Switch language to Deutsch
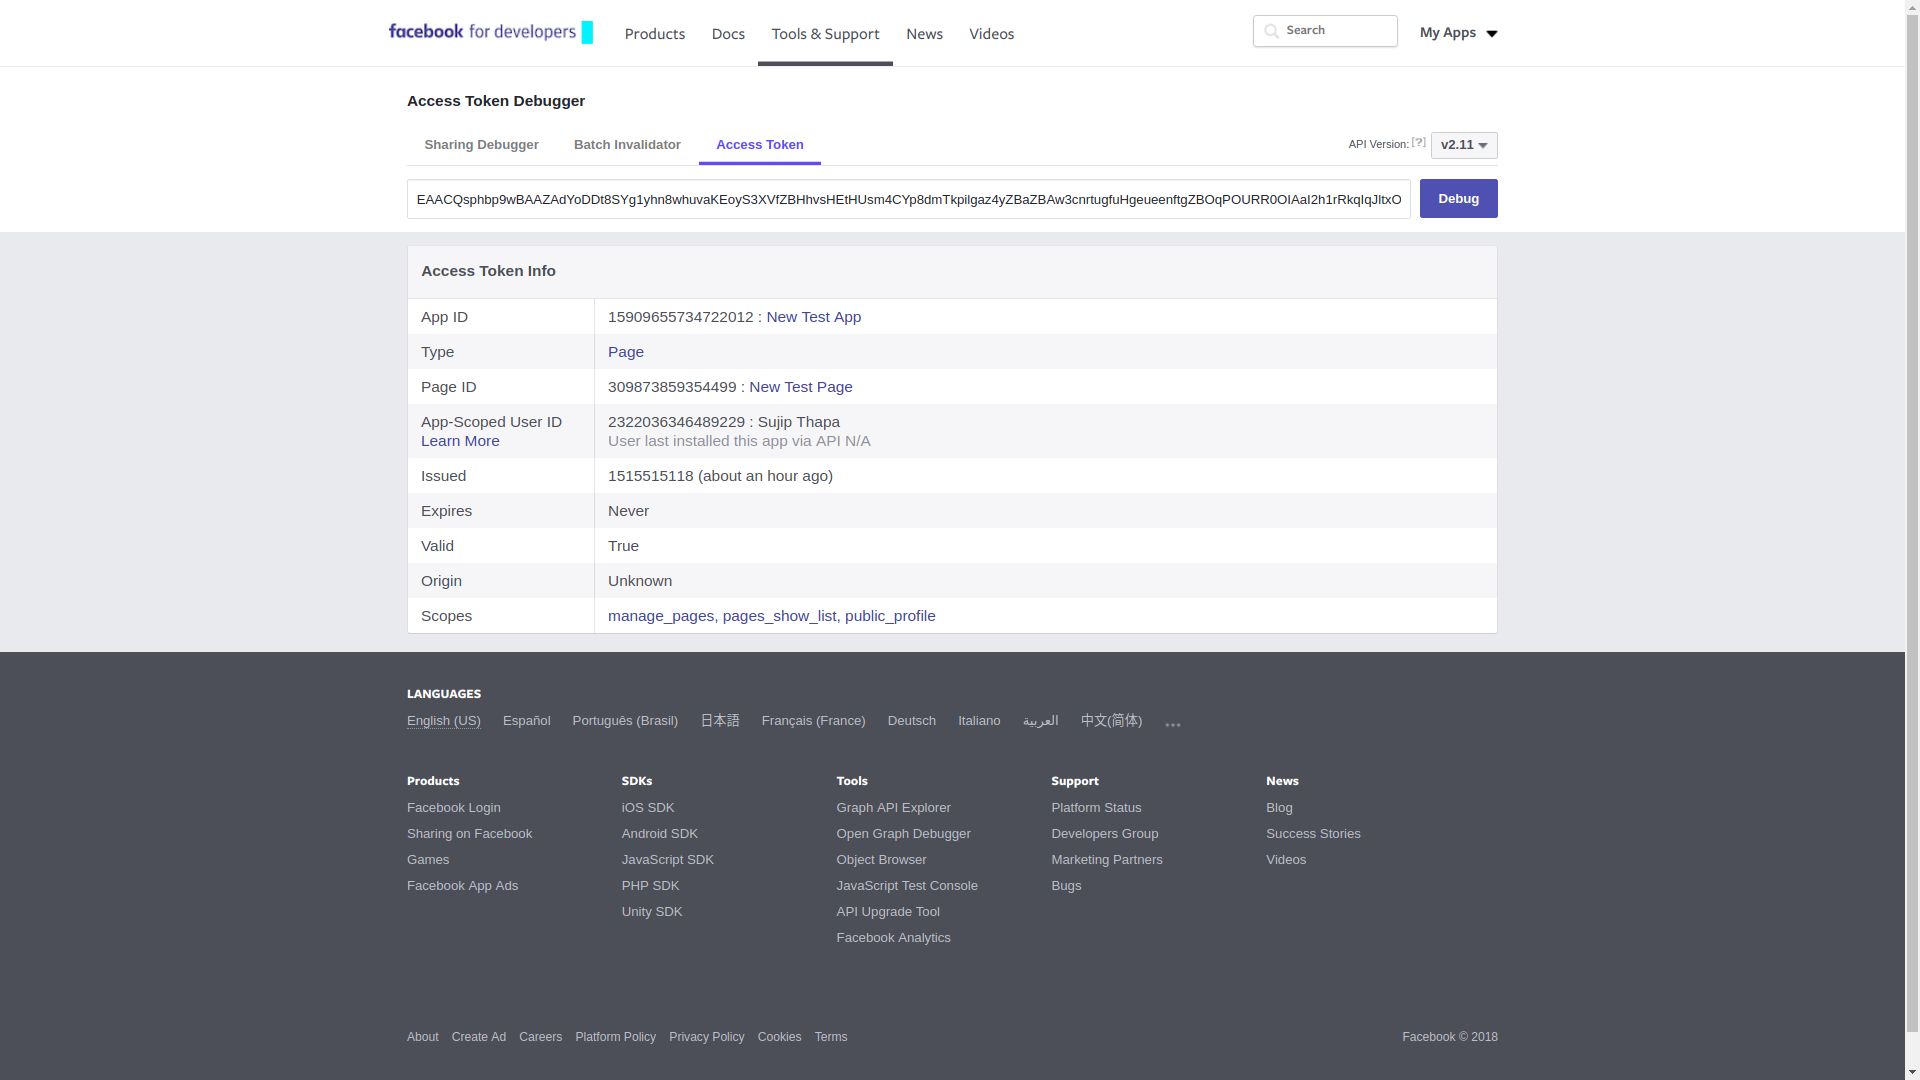This screenshot has width=1920, height=1080. pyautogui.click(x=911, y=721)
